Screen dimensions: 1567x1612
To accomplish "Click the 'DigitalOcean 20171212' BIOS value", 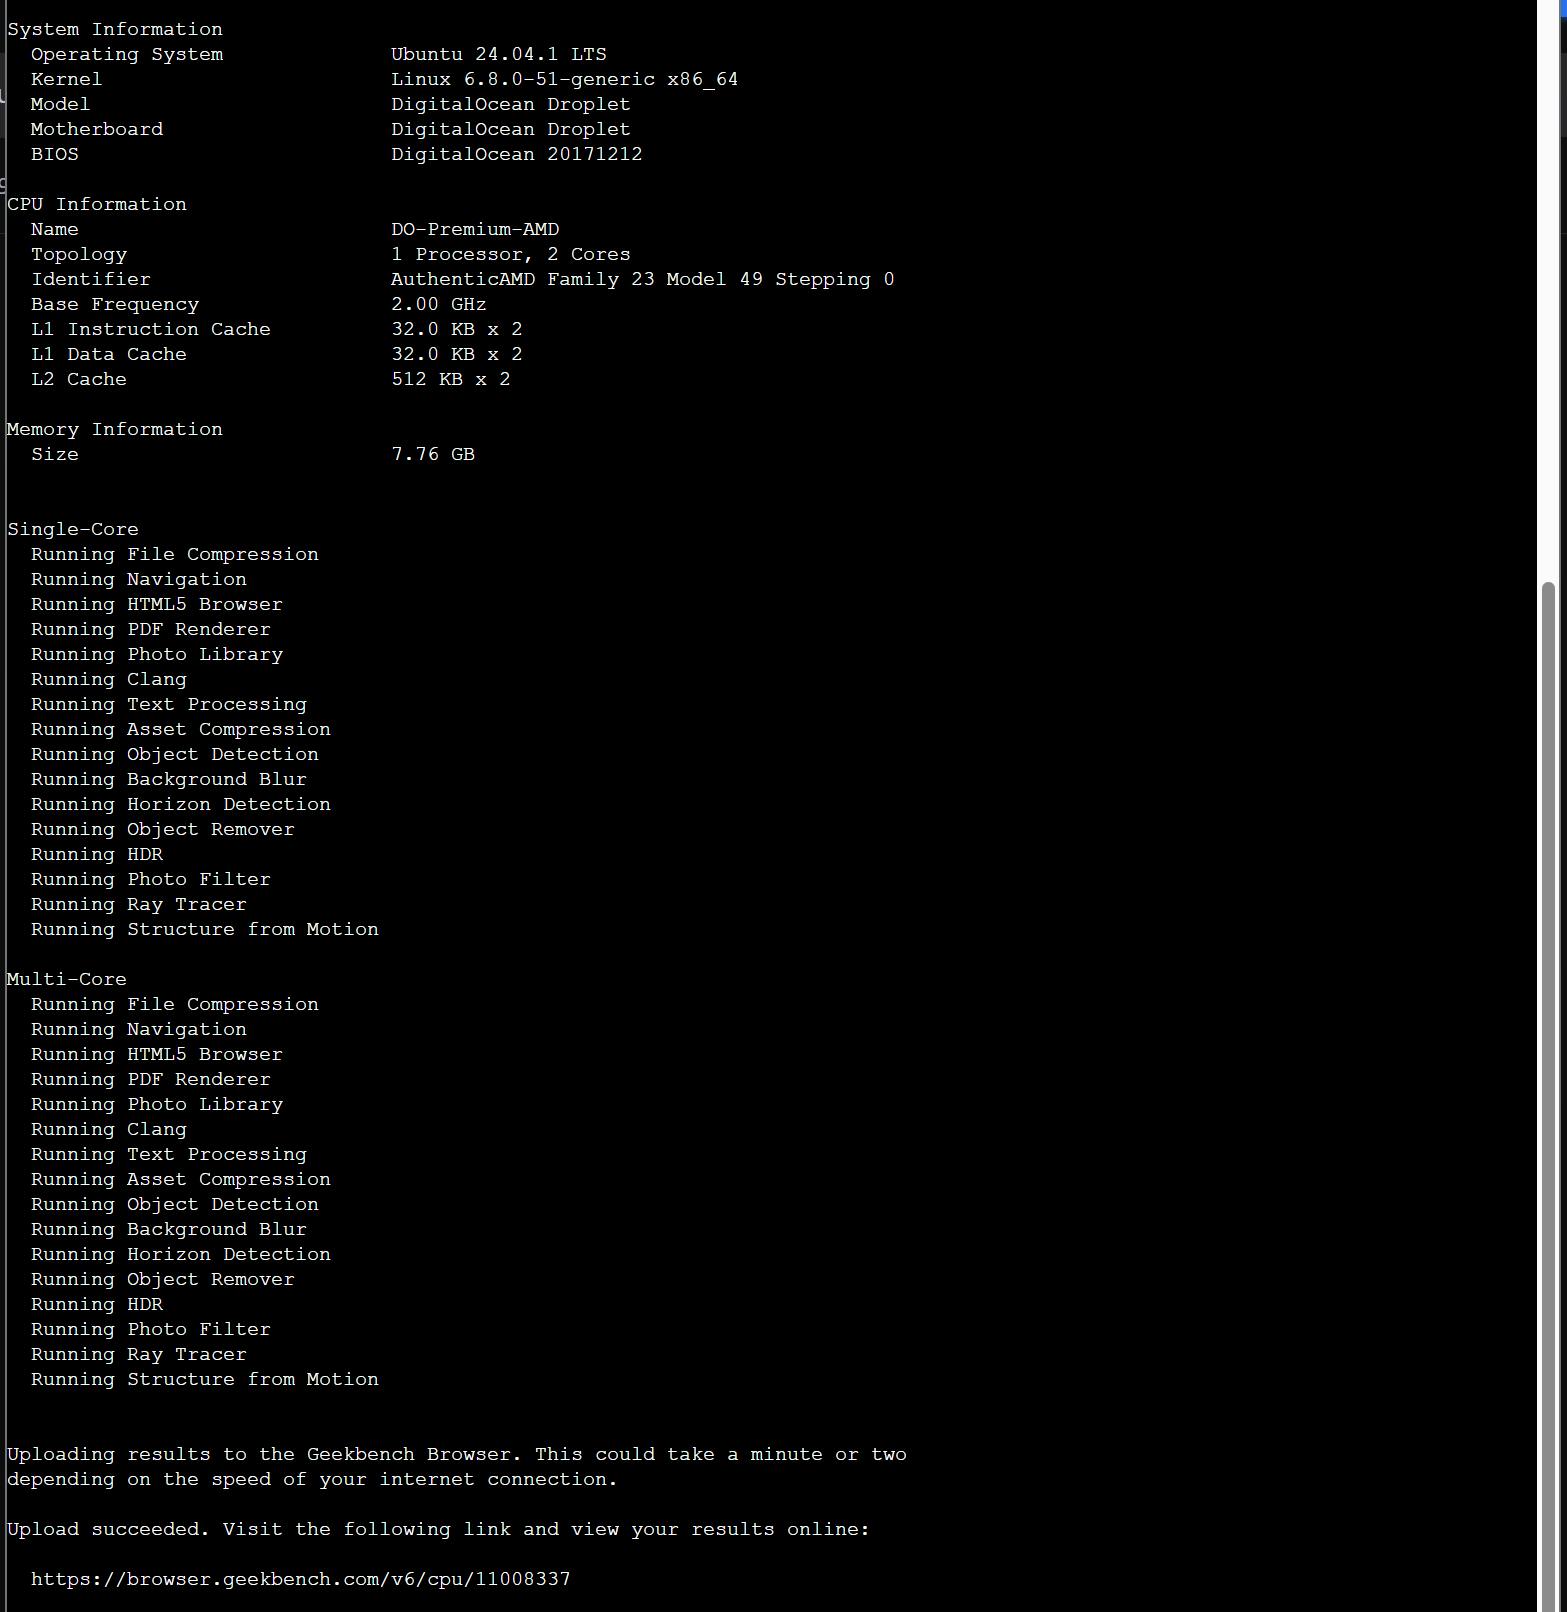I will pos(516,154).
